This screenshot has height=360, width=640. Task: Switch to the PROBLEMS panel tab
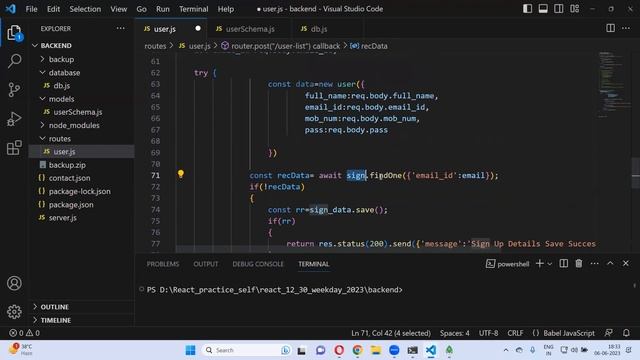(163, 264)
